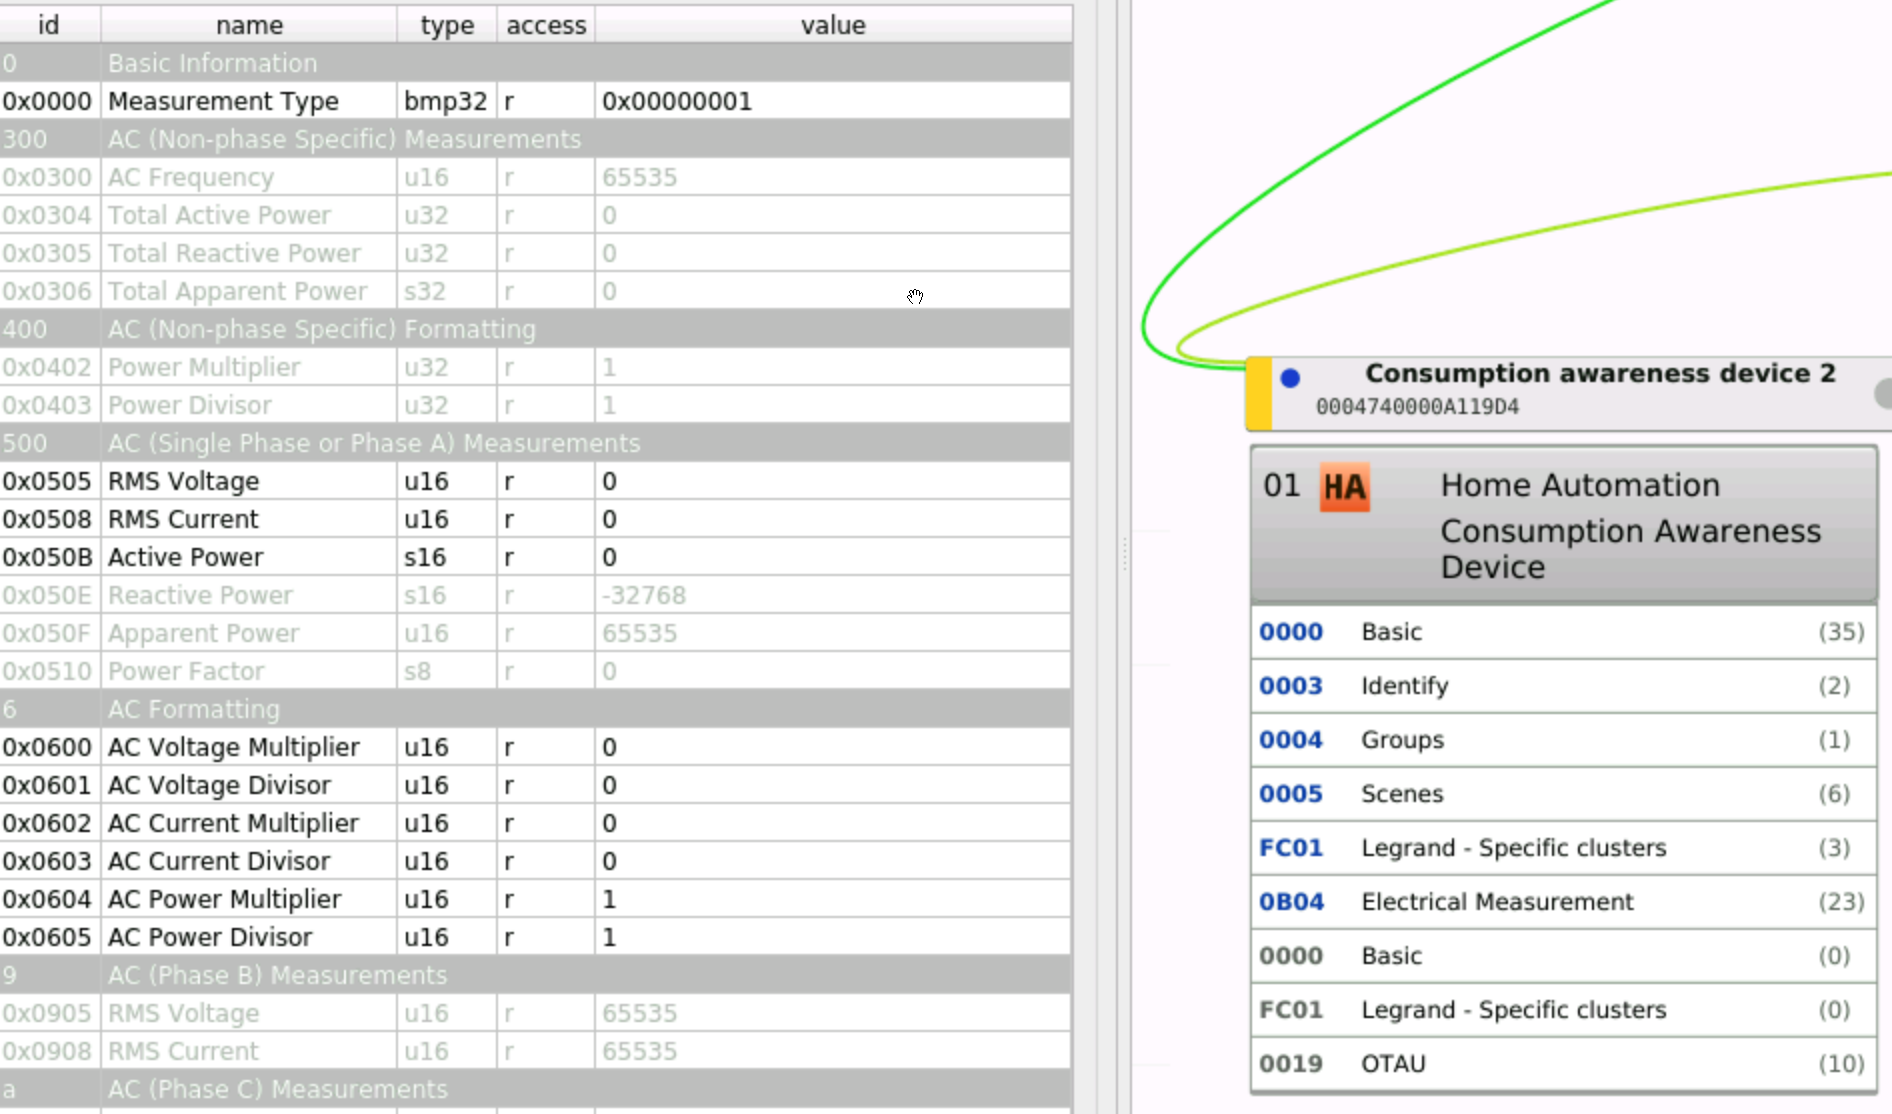Screen dimensions: 1892x1114
Task: Open the 0004 Groups cluster
Action: (1563, 740)
